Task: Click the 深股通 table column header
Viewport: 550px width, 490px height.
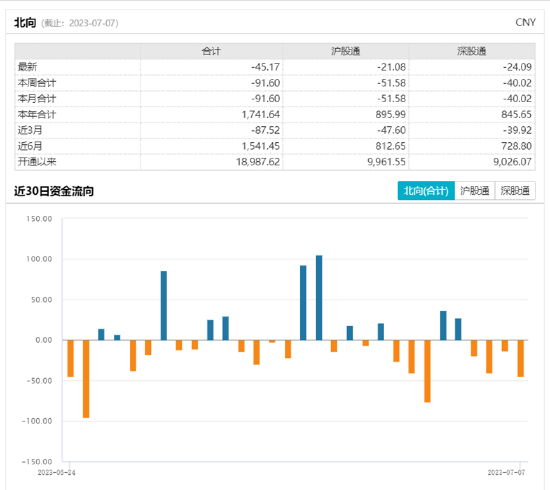Action: point(472,51)
